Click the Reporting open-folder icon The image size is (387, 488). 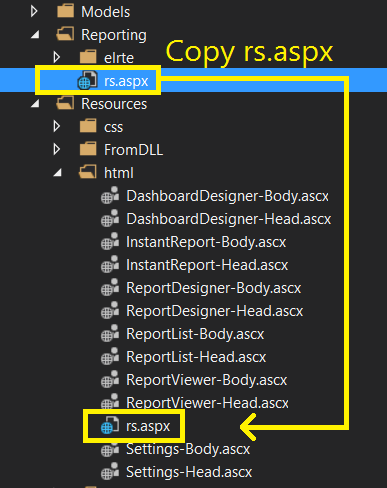coord(65,34)
